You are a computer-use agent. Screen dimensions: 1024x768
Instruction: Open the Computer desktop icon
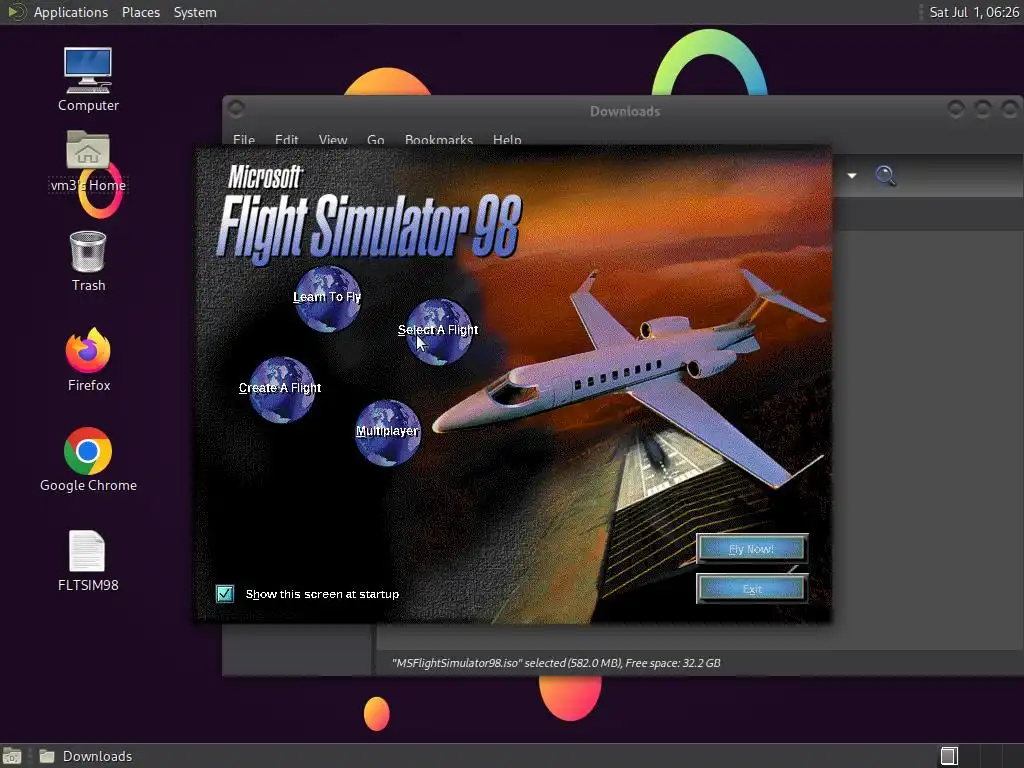click(x=88, y=80)
